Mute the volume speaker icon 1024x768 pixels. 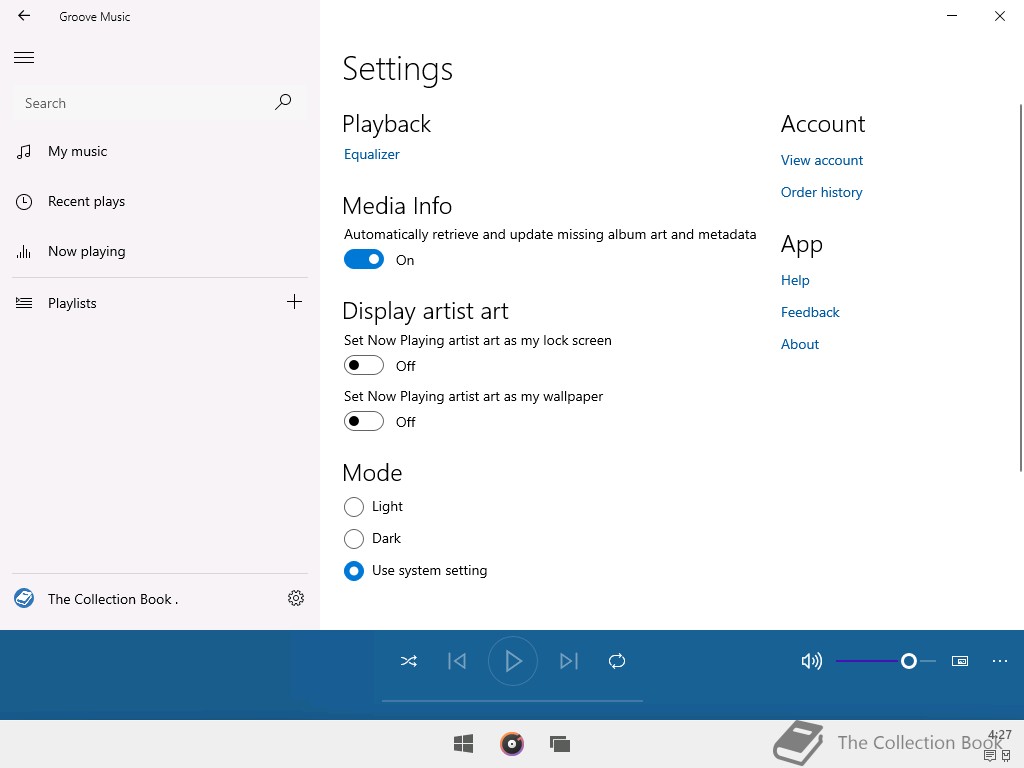812,661
